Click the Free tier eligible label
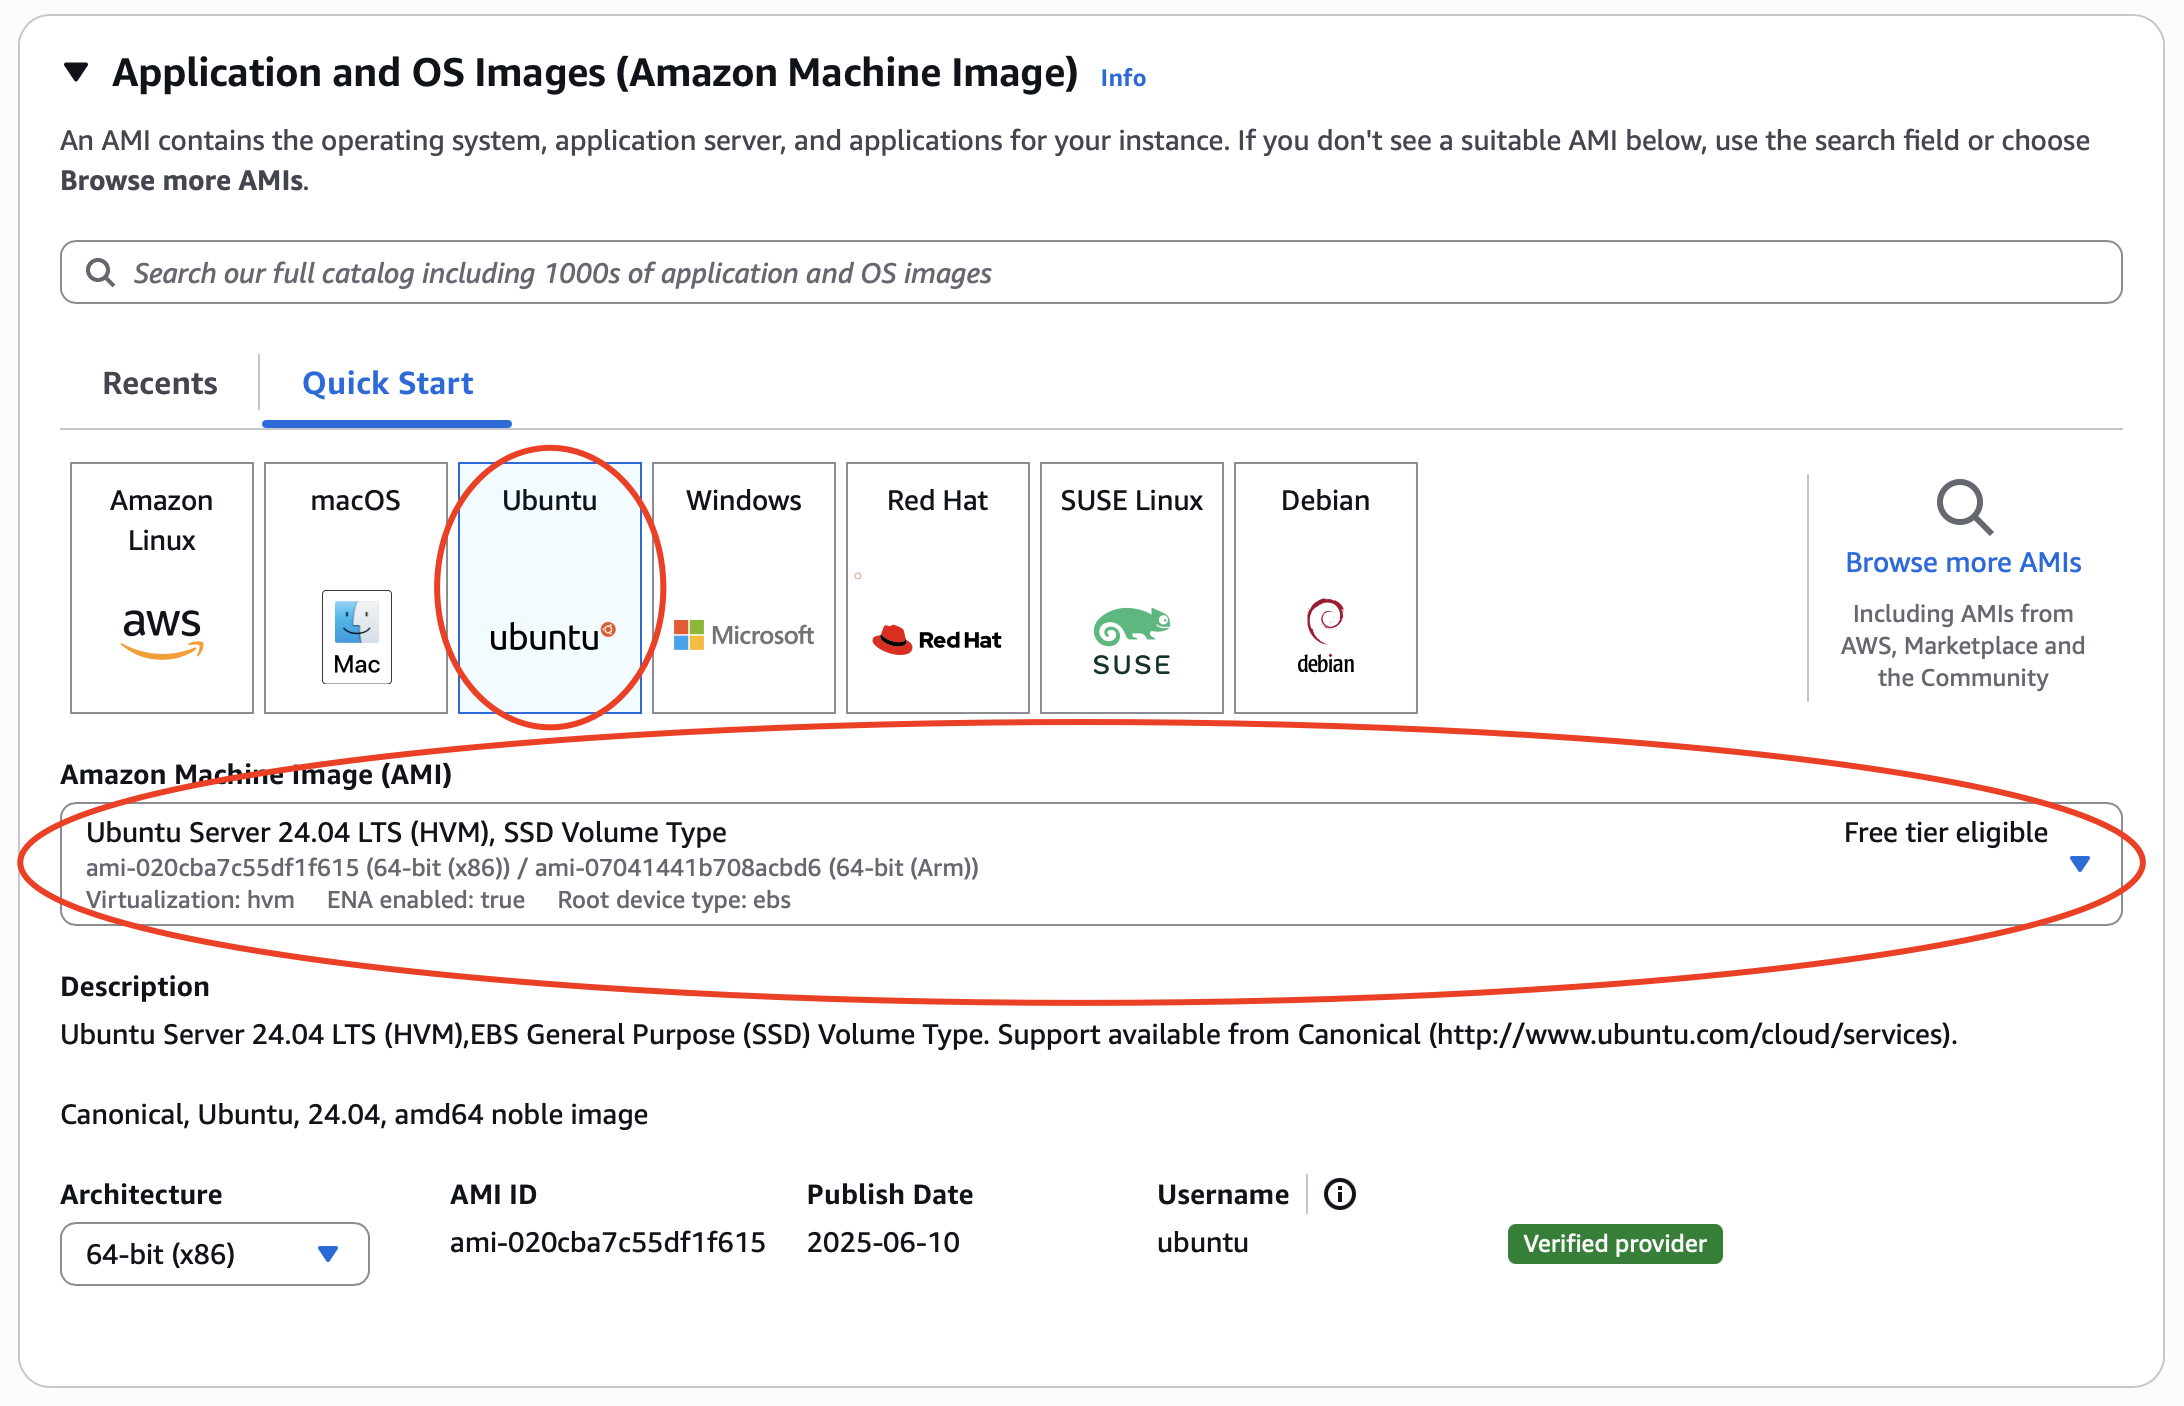Image resolution: width=2184 pixels, height=1406 pixels. pyautogui.click(x=1946, y=832)
